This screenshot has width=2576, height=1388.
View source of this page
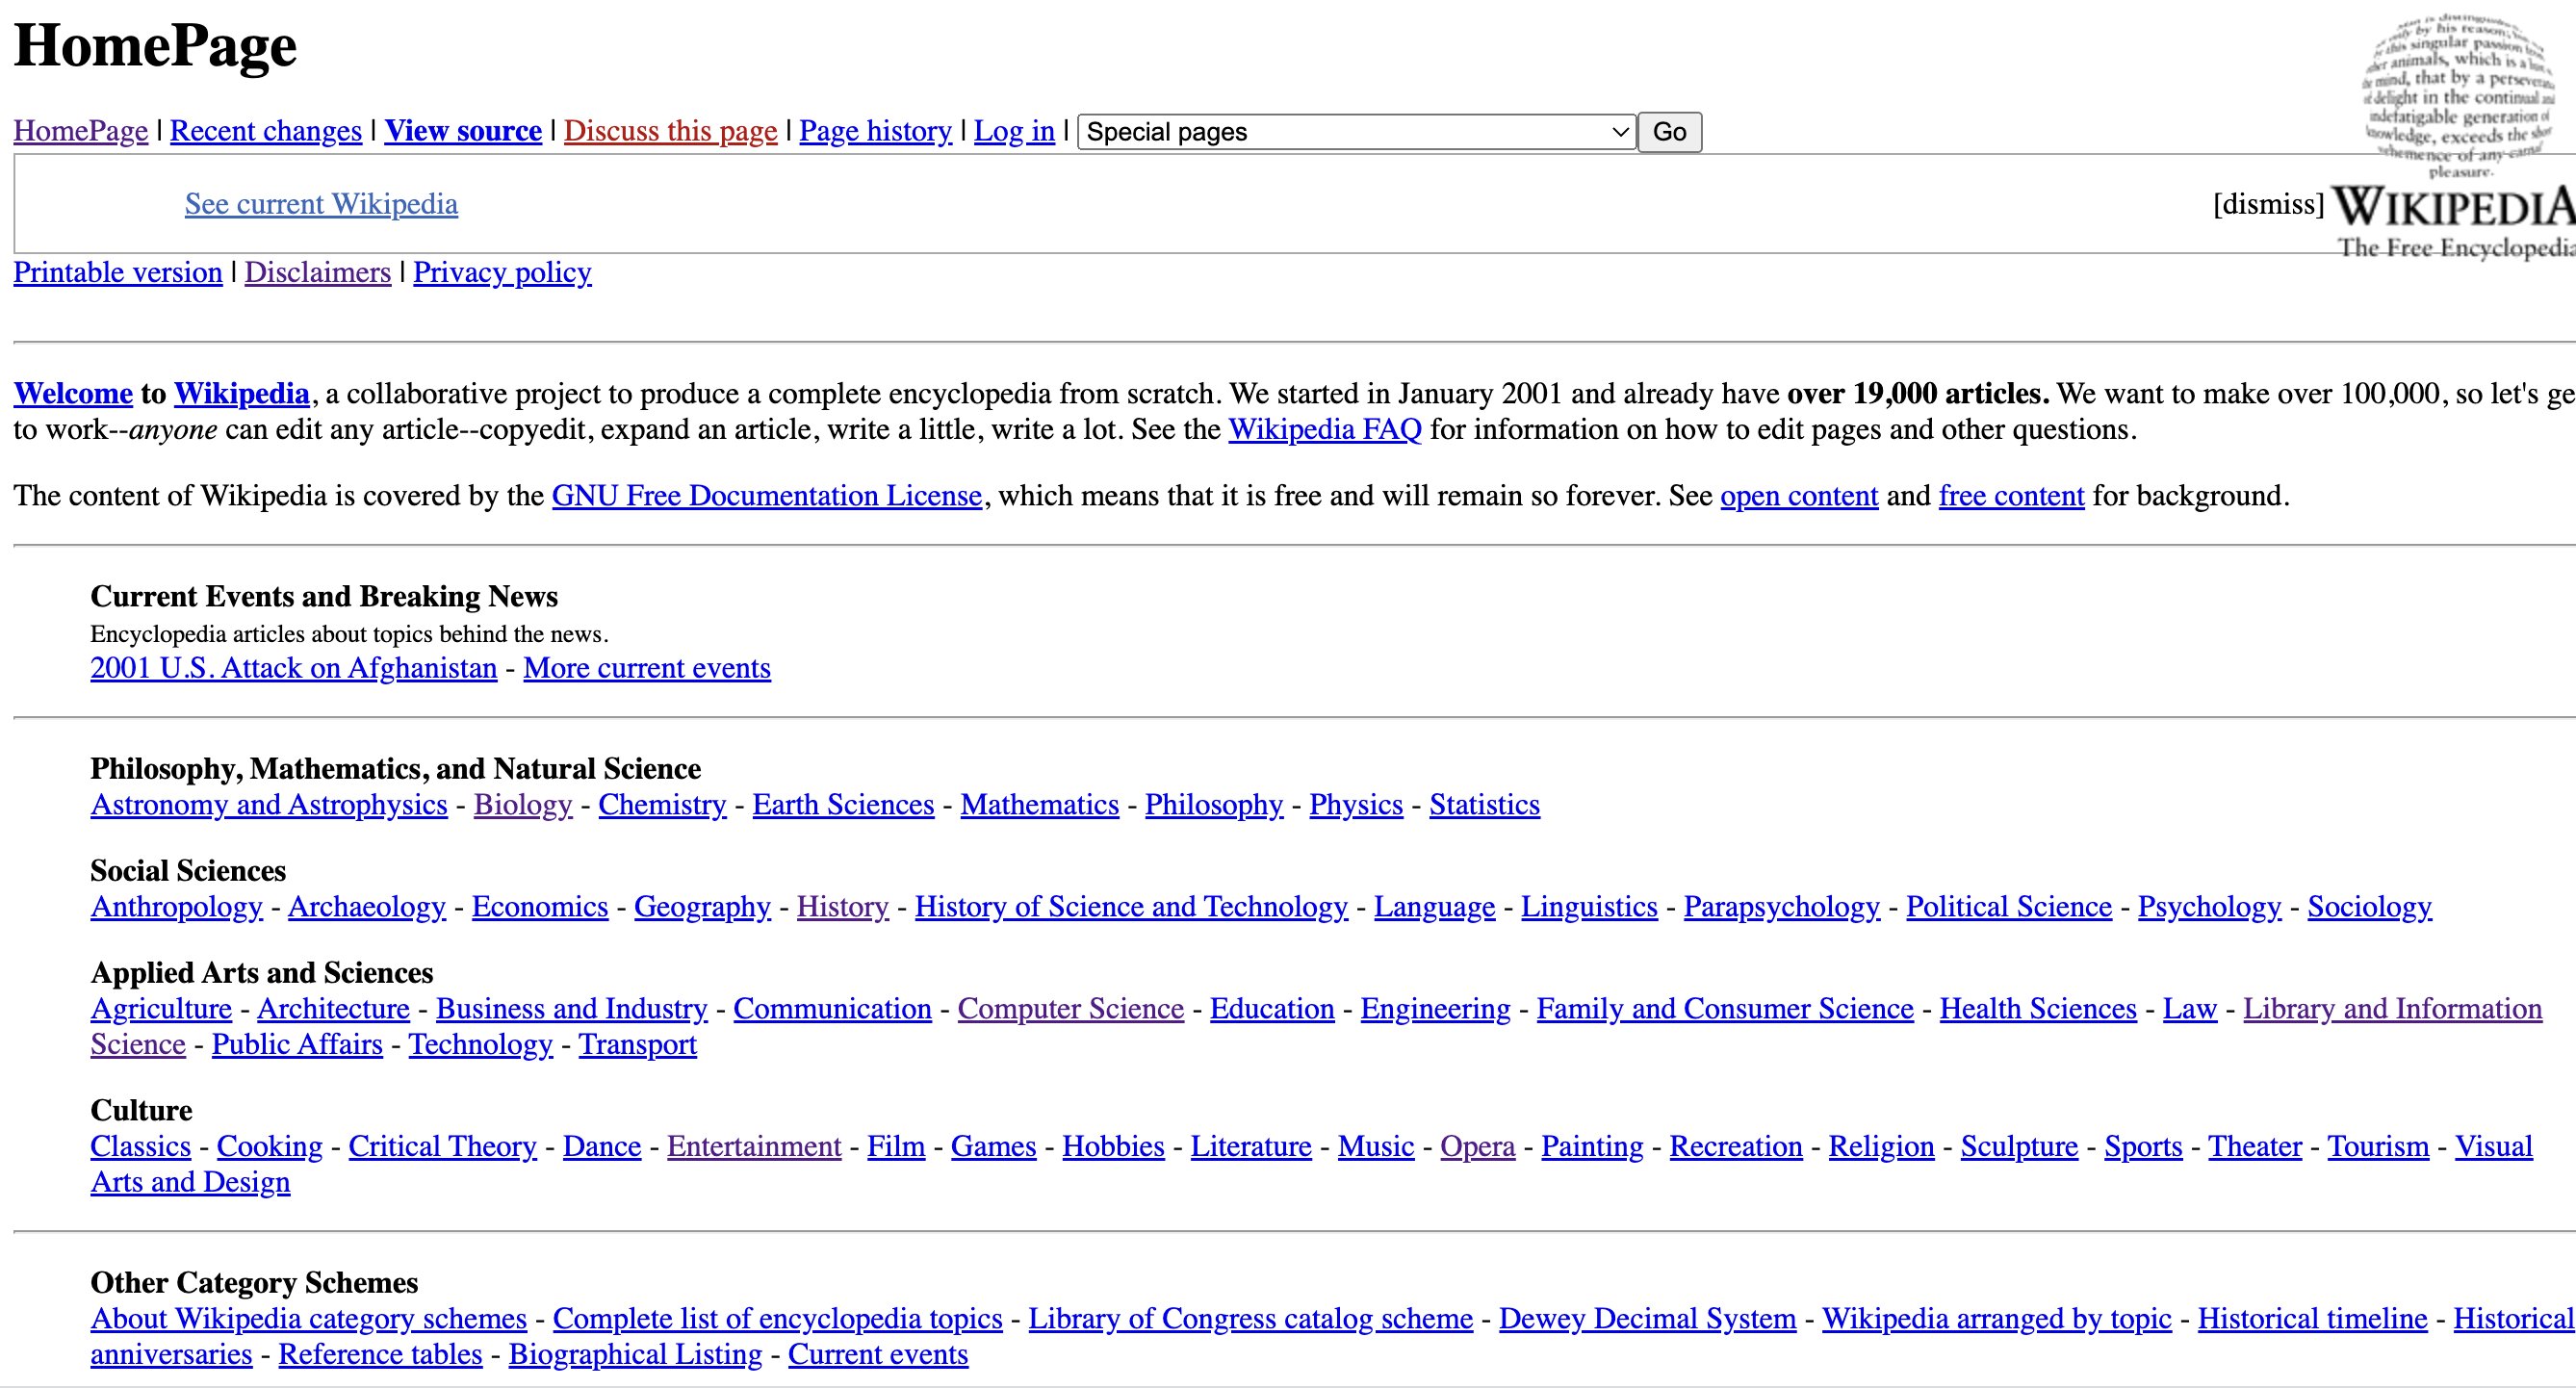[x=463, y=131]
